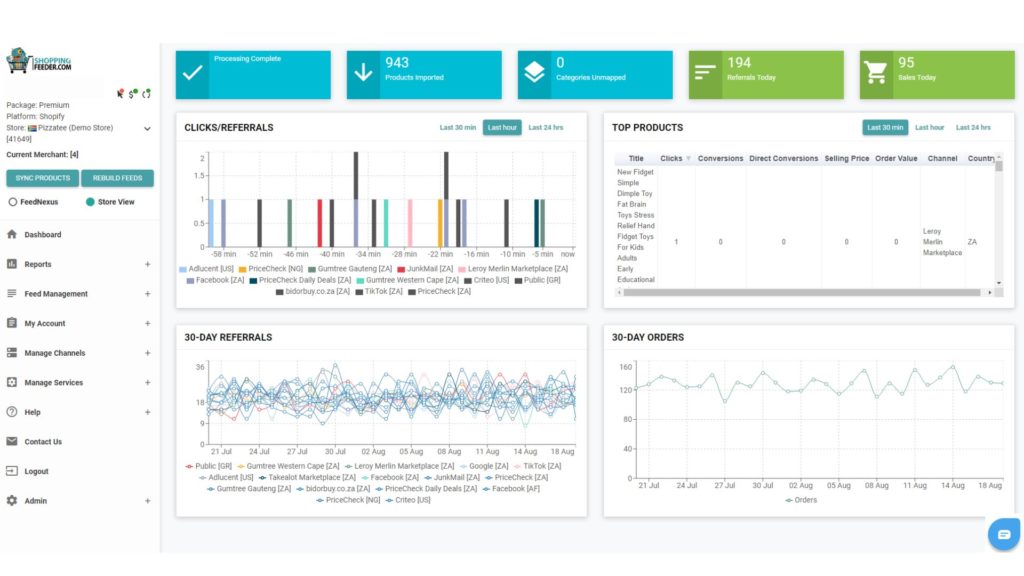Expand the Manage Channels plus sign

pos(148,353)
